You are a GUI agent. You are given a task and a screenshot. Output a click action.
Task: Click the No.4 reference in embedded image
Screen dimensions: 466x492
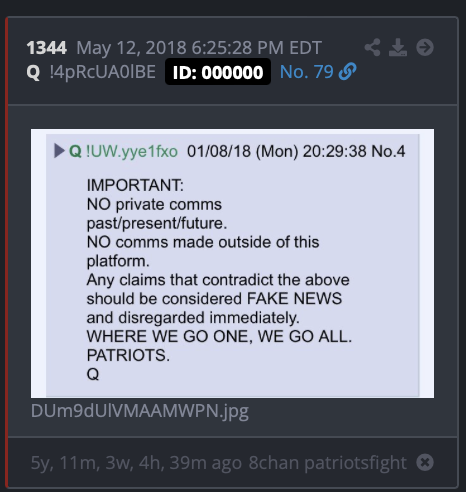388,151
